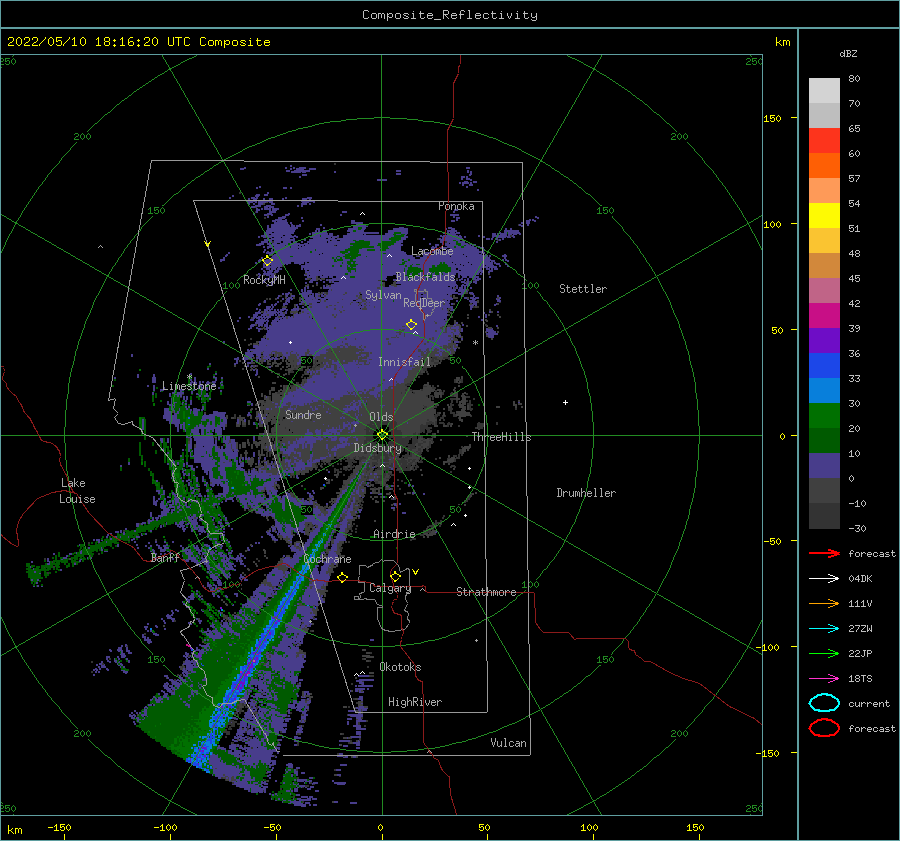Click the Cochrane town label
Screen dimensions: 900x841
(x=327, y=559)
